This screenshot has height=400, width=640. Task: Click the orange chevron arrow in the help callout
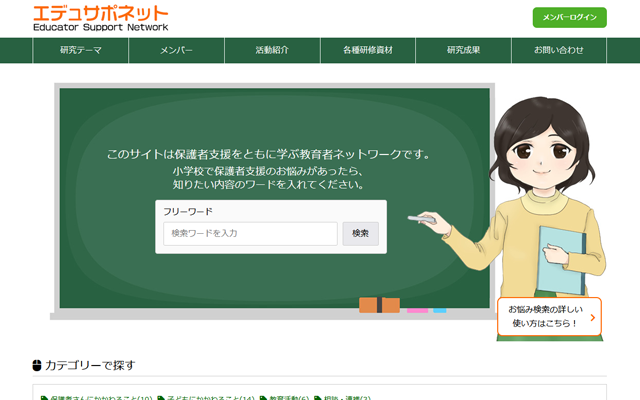click(592, 318)
